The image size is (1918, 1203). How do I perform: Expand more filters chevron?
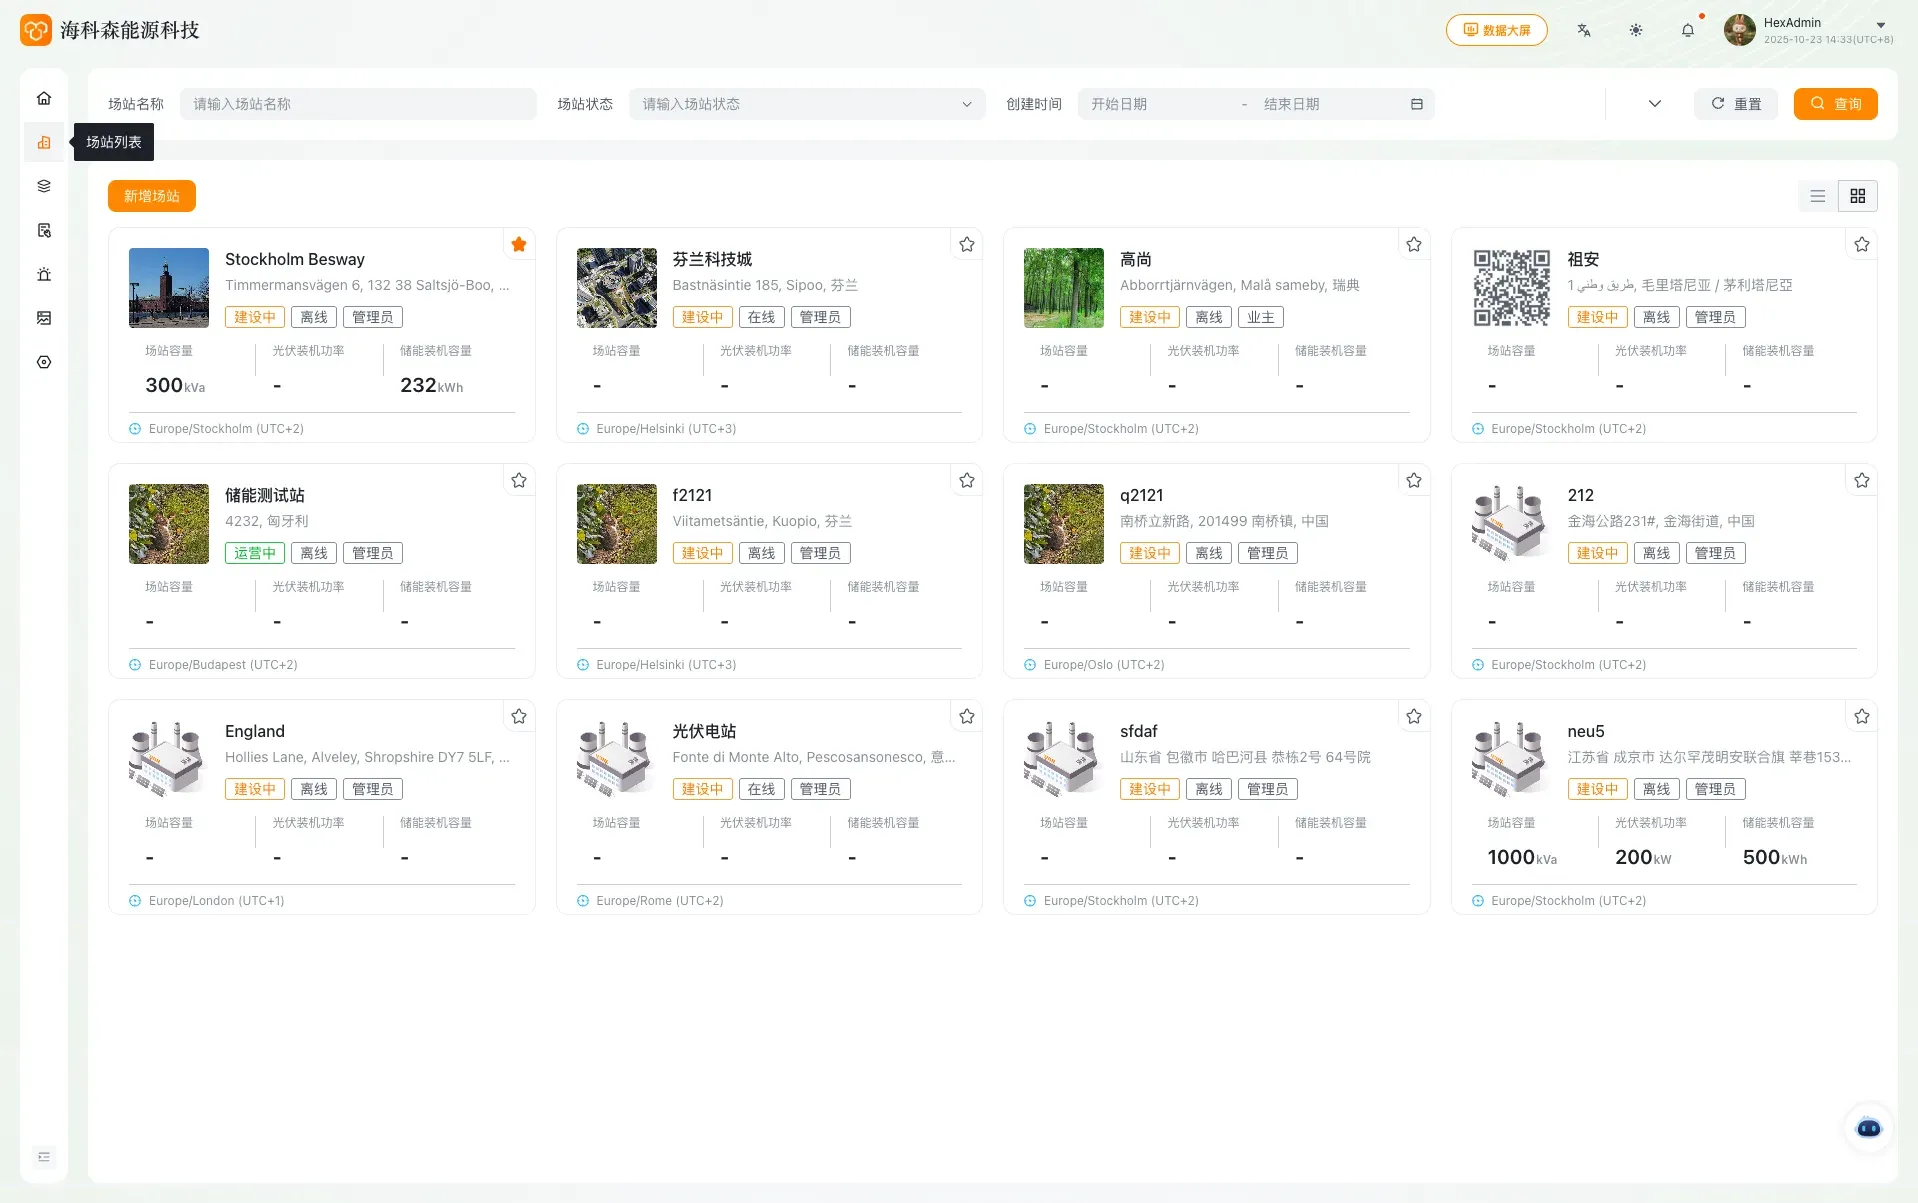coord(1655,104)
